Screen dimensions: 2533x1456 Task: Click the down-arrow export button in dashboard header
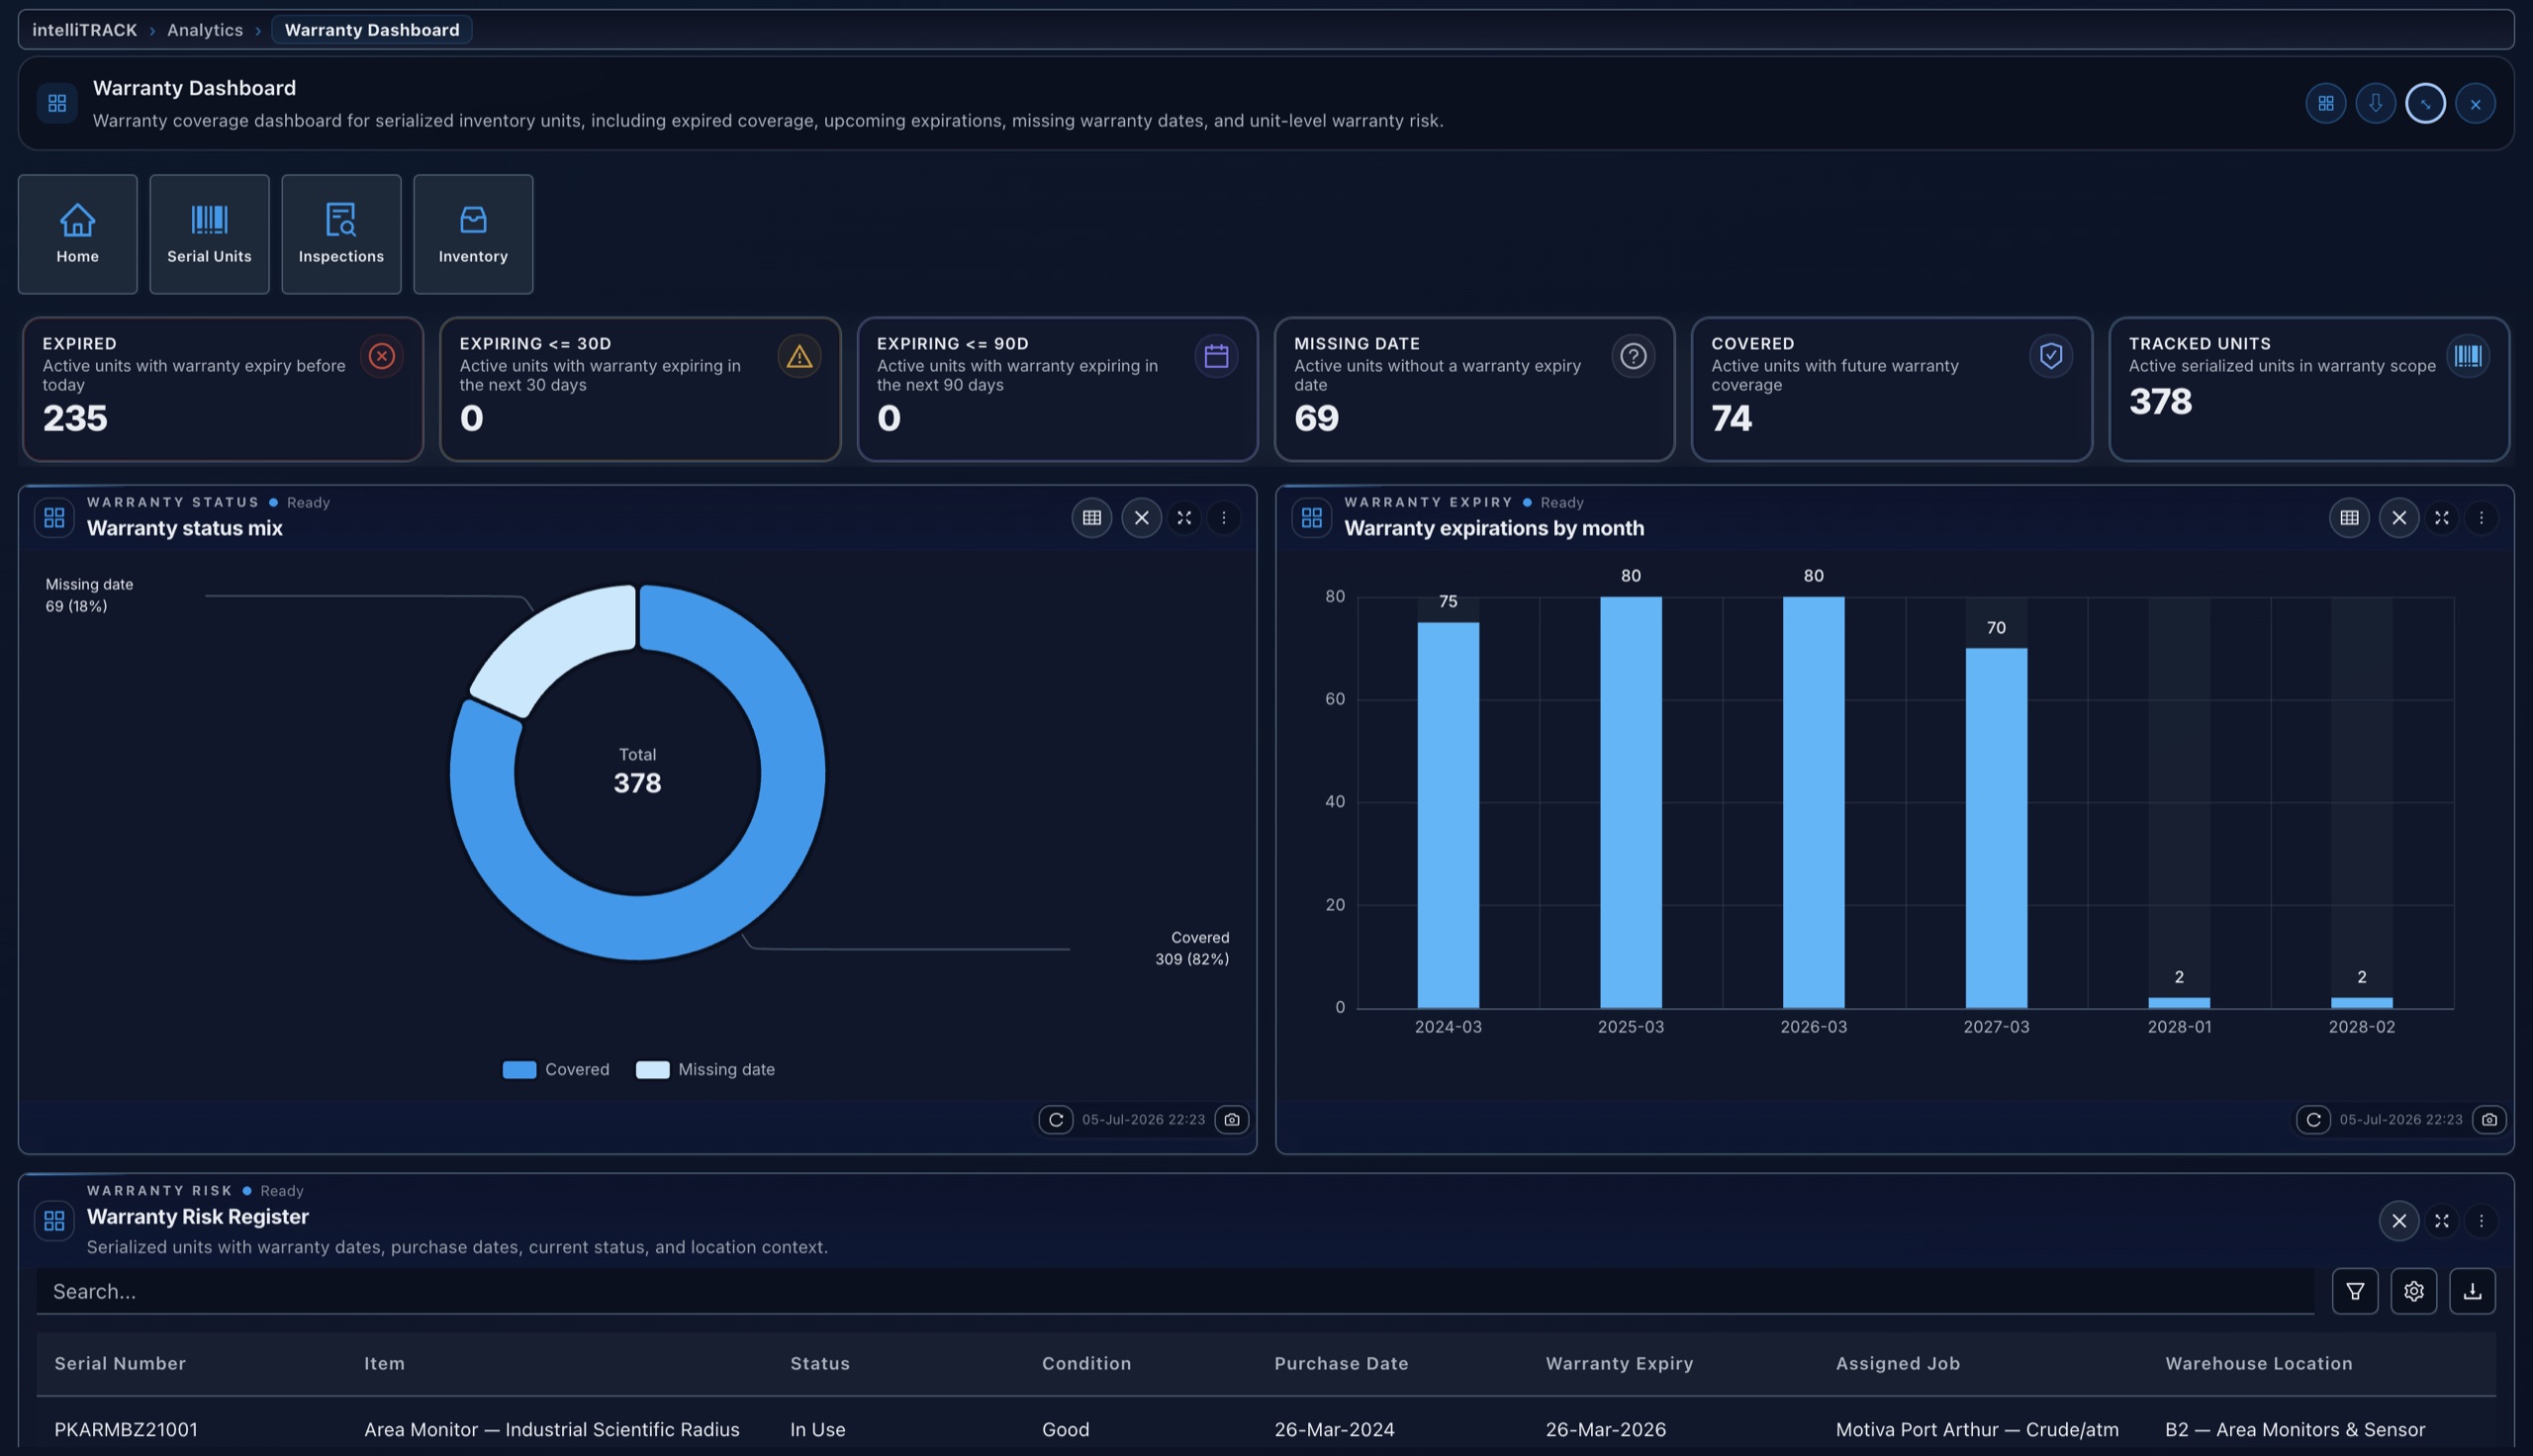2375,103
